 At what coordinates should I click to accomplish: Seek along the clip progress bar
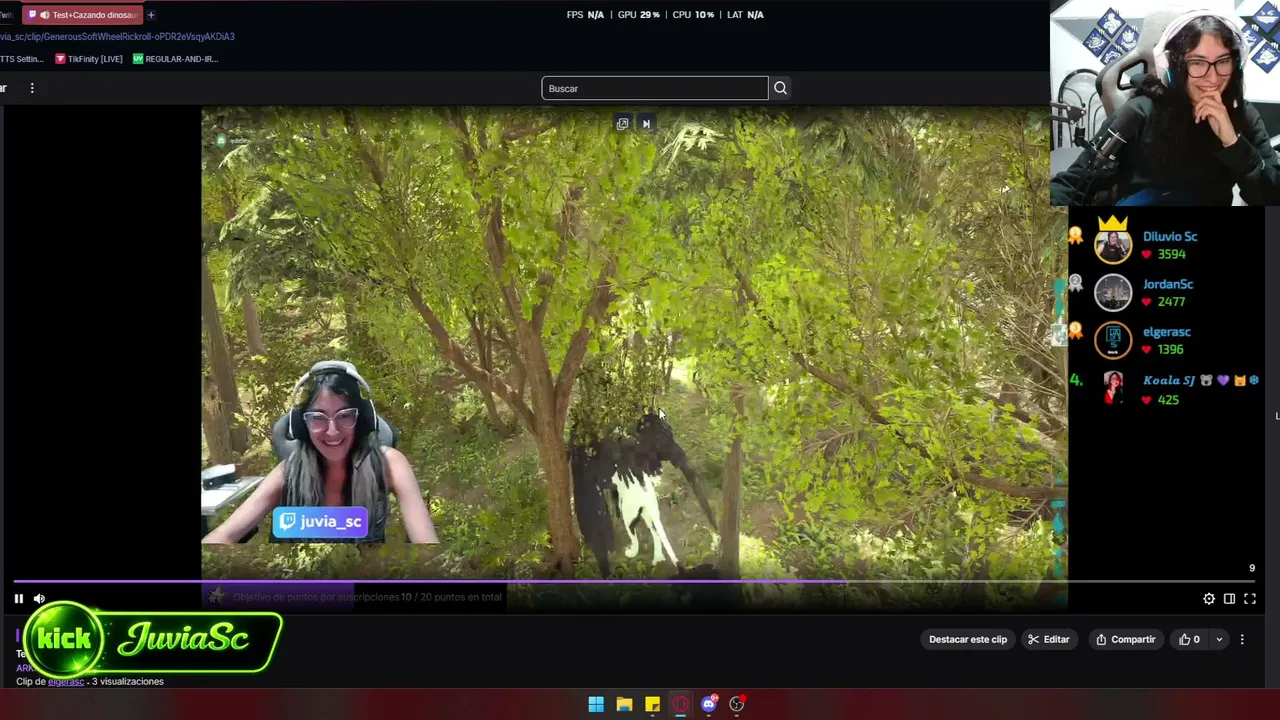coord(634,581)
